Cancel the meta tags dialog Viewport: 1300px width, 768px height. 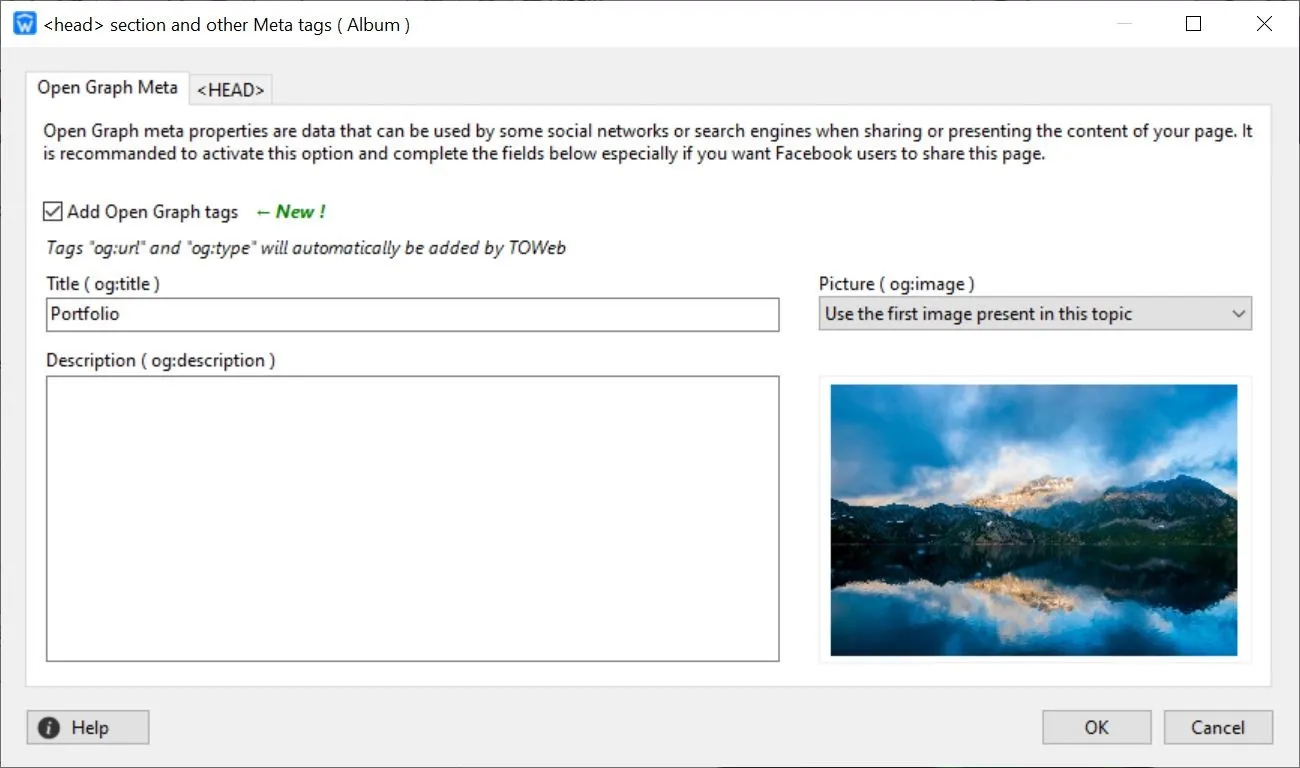(1217, 728)
